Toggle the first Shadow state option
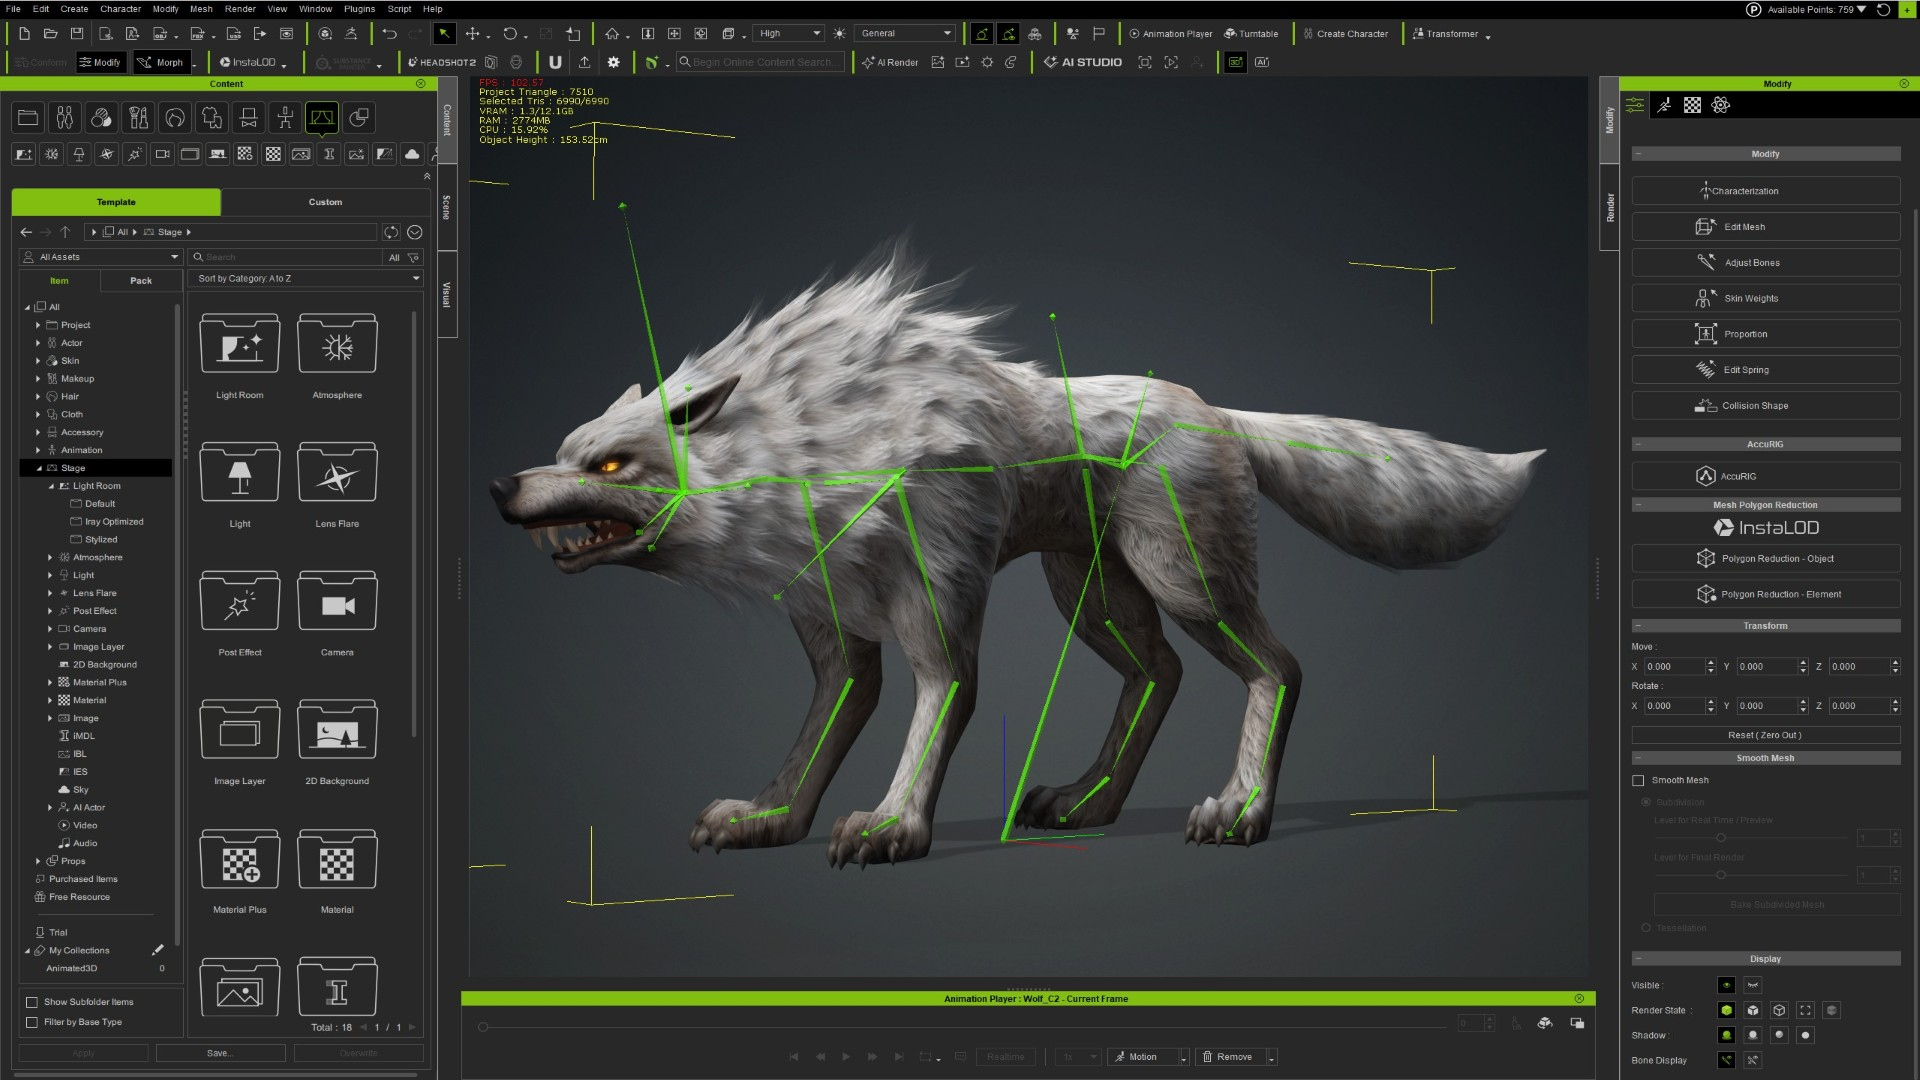This screenshot has width=1920, height=1080. click(1726, 1036)
